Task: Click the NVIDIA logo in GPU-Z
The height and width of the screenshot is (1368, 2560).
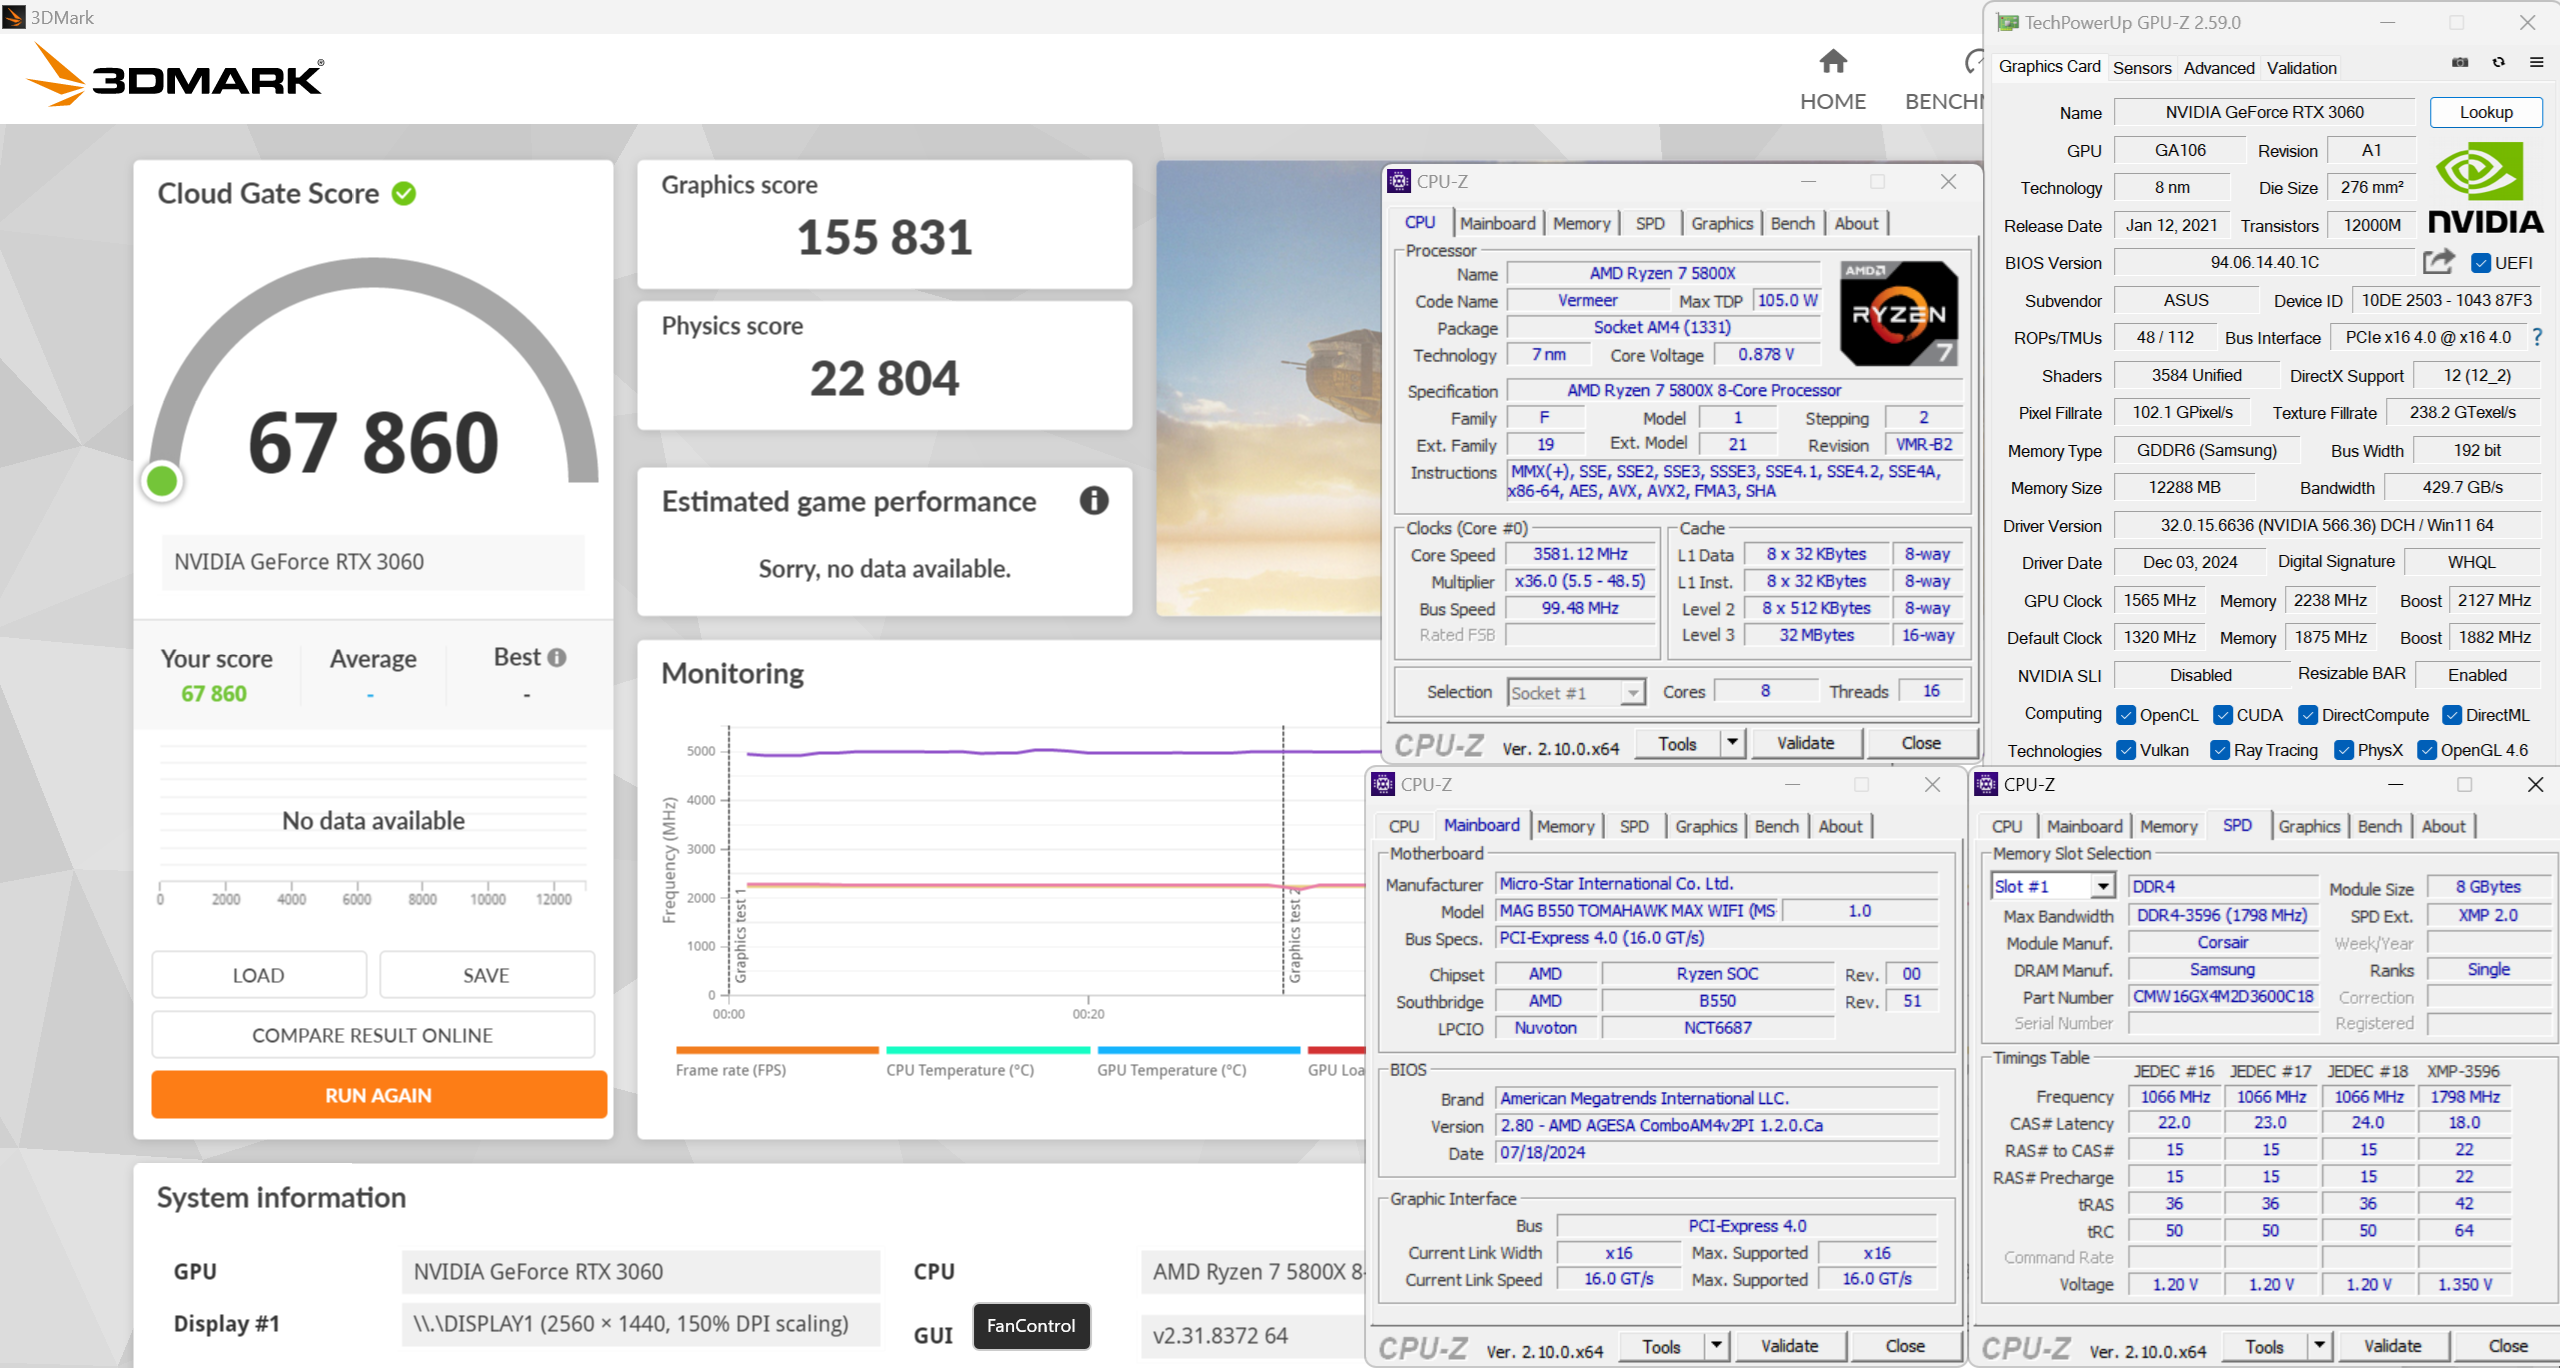Action: [2485, 187]
